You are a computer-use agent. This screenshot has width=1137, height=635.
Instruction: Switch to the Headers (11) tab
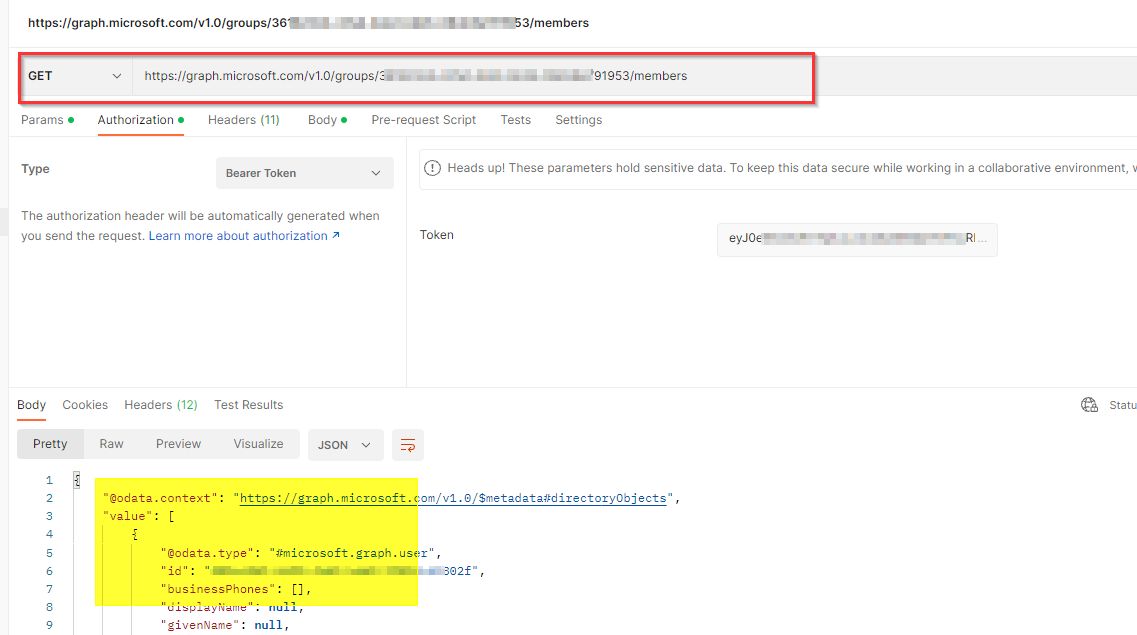point(244,120)
